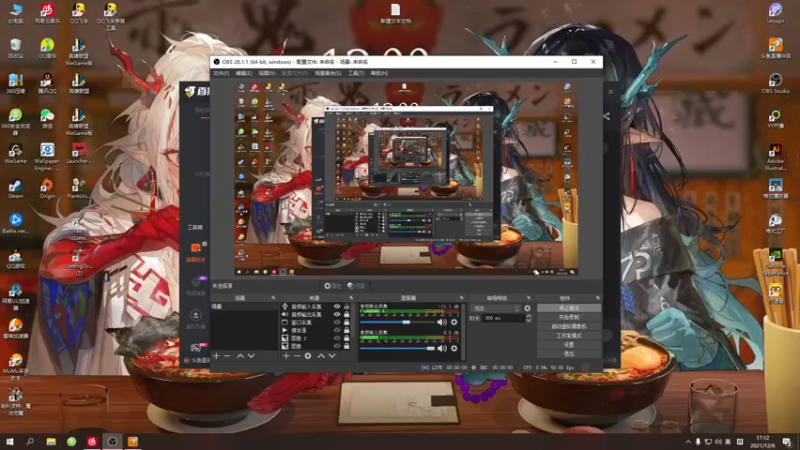Add a new scene with the plus icon
Screen dimensions: 800x450
tap(216, 356)
